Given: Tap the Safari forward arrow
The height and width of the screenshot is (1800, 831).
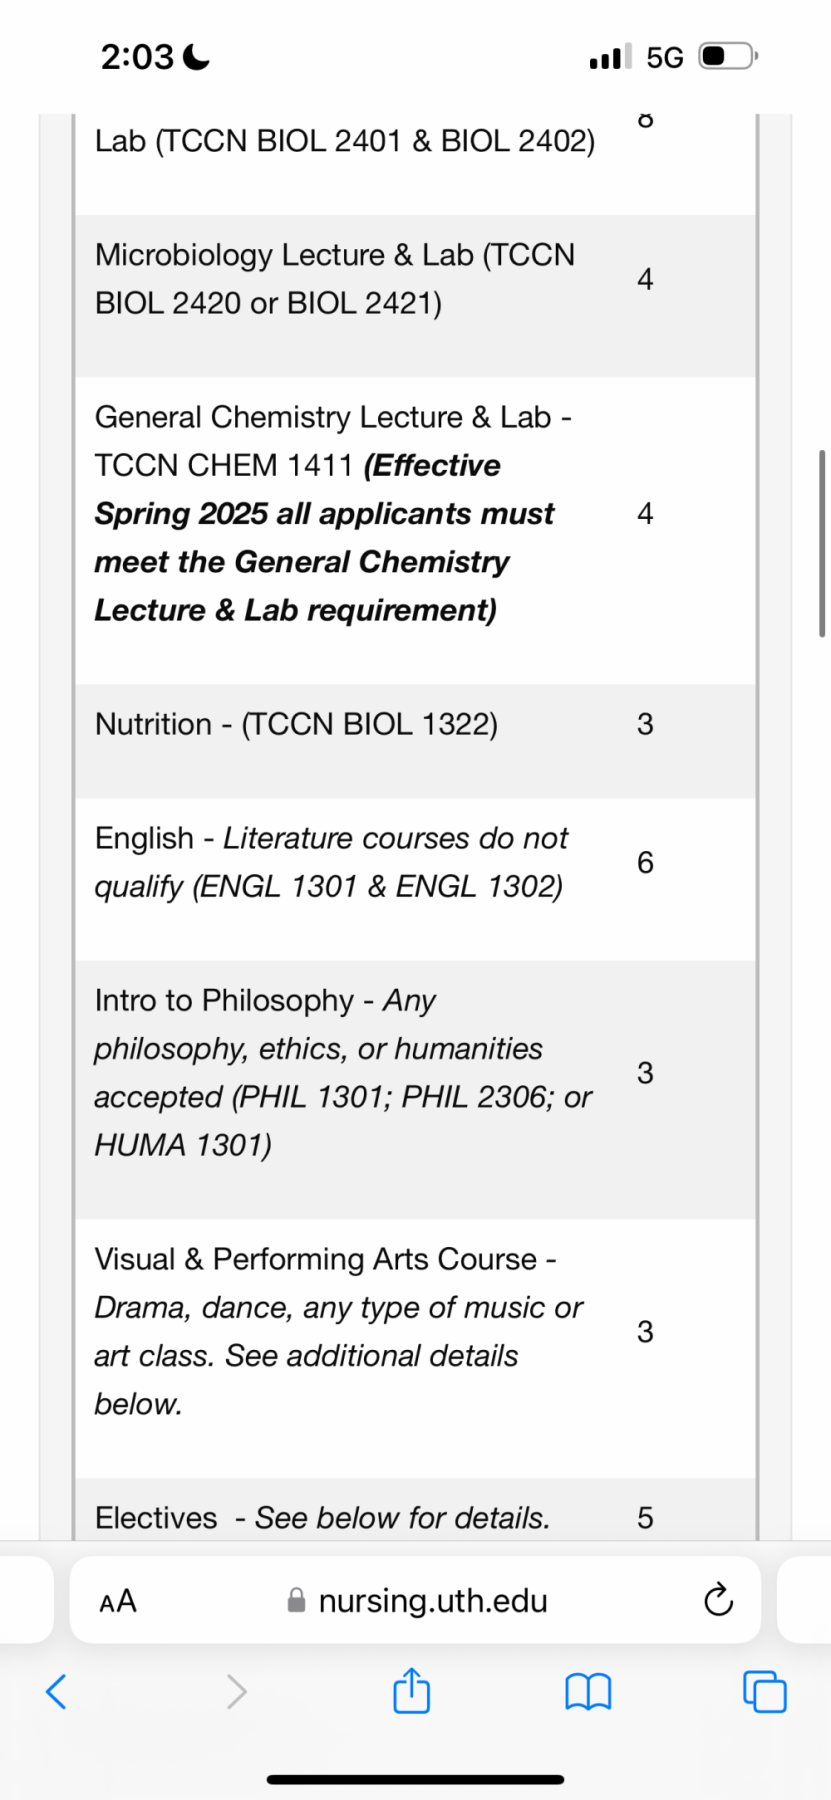Looking at the screenshot, I should coord(236,1692).
